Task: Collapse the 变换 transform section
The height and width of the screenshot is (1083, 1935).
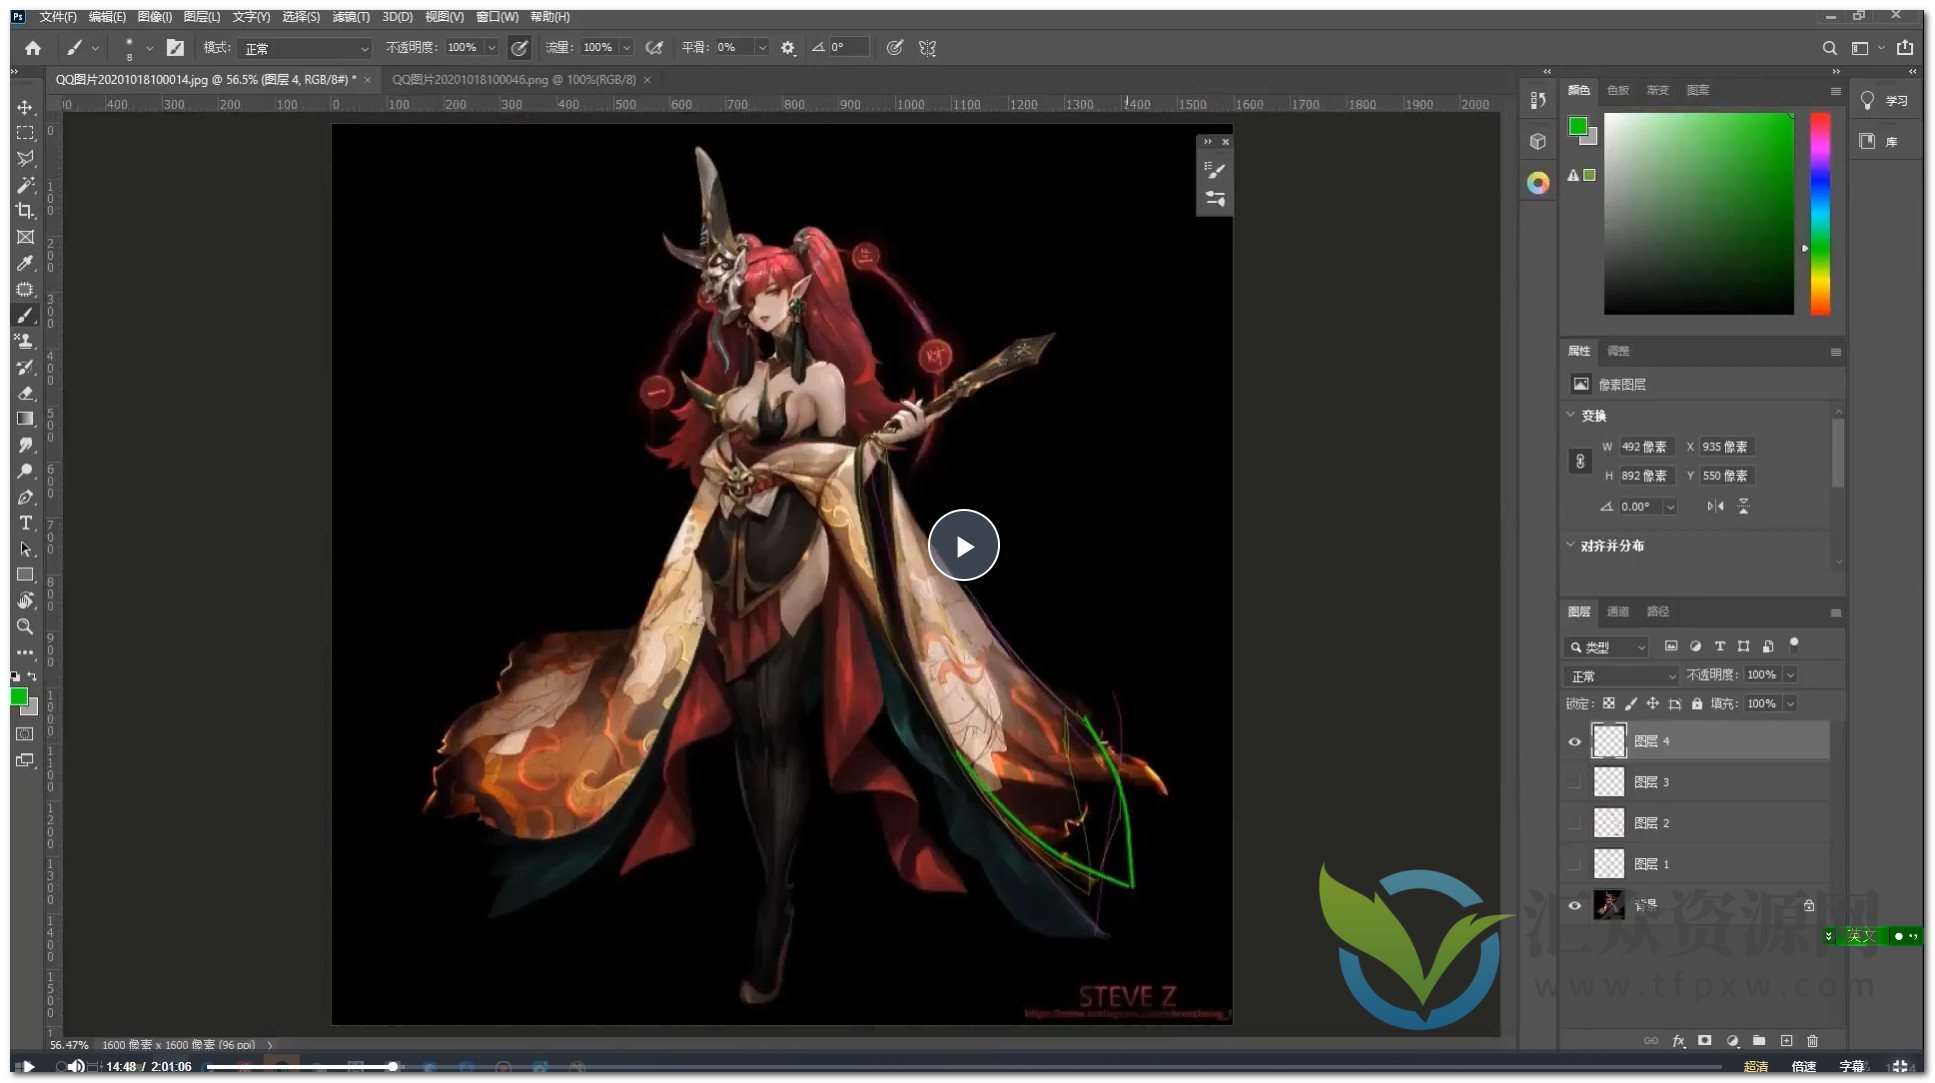Action: pos(1570,415)
